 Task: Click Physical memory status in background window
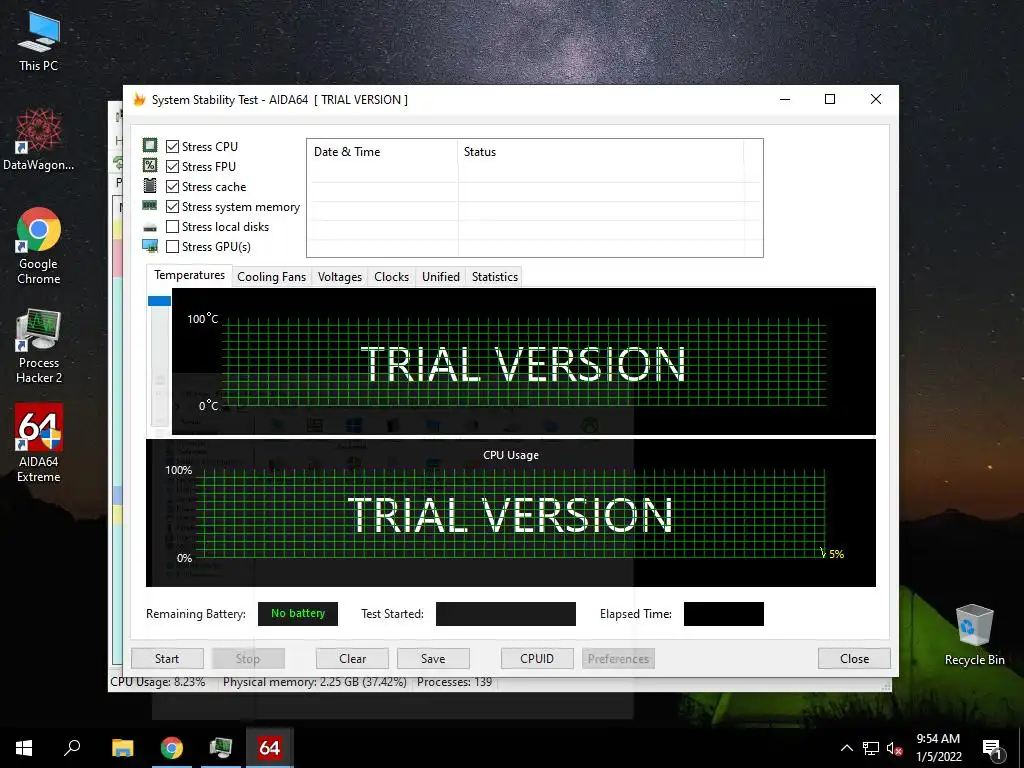(314, 682)
